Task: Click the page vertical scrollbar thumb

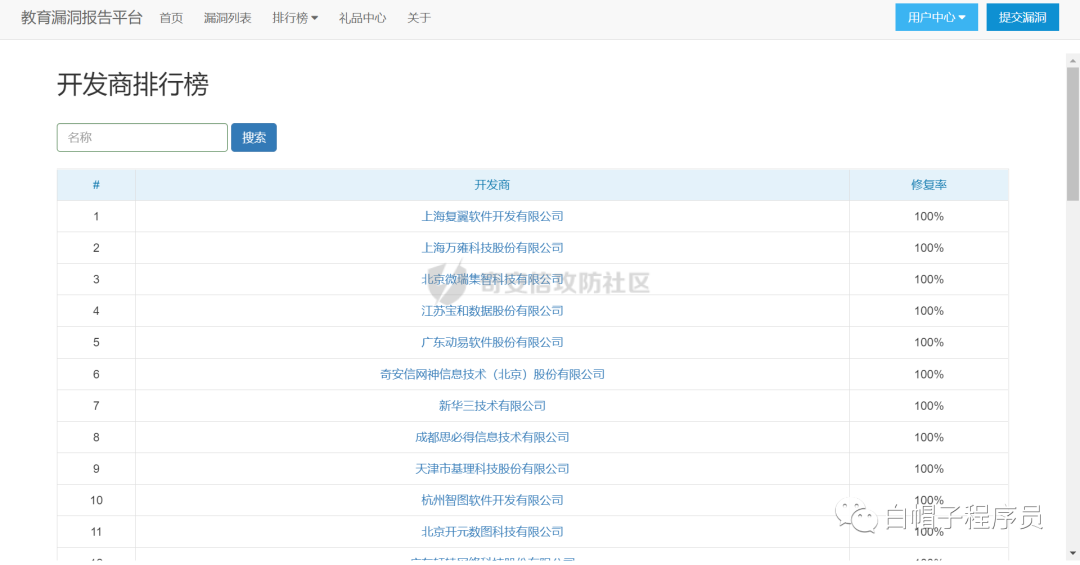Action: [x=1072, y=134]
